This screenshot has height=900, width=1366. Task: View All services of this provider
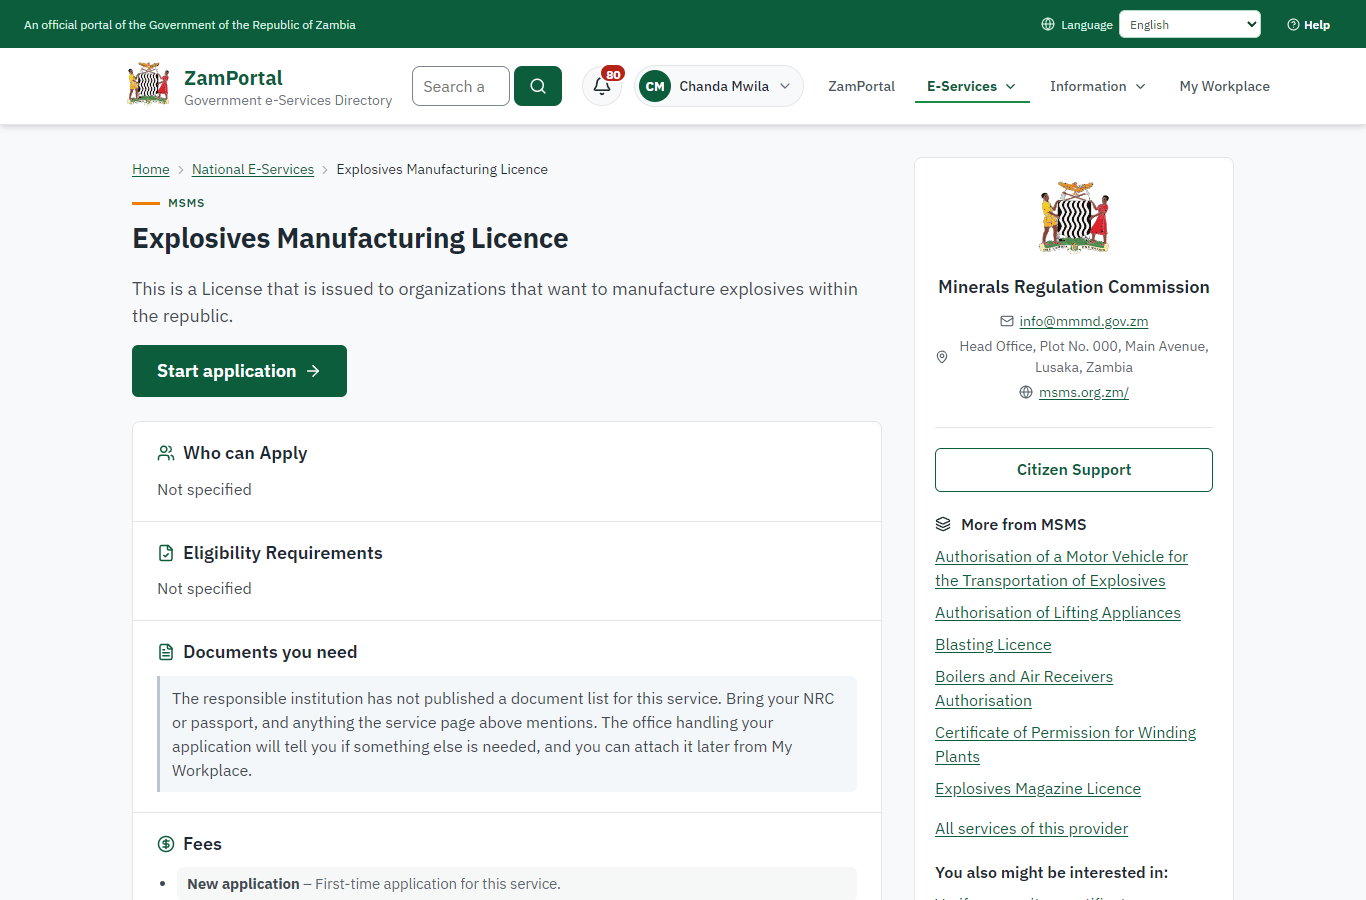tap(1031, 829)
